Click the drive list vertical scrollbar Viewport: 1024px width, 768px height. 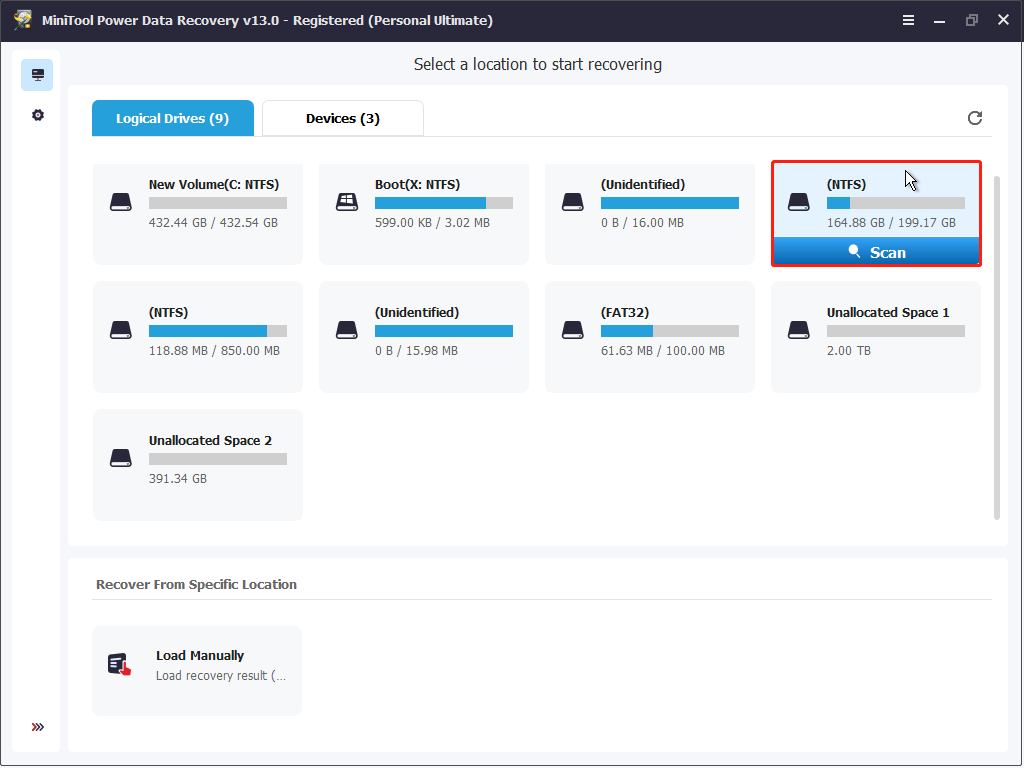click(997, 347)
